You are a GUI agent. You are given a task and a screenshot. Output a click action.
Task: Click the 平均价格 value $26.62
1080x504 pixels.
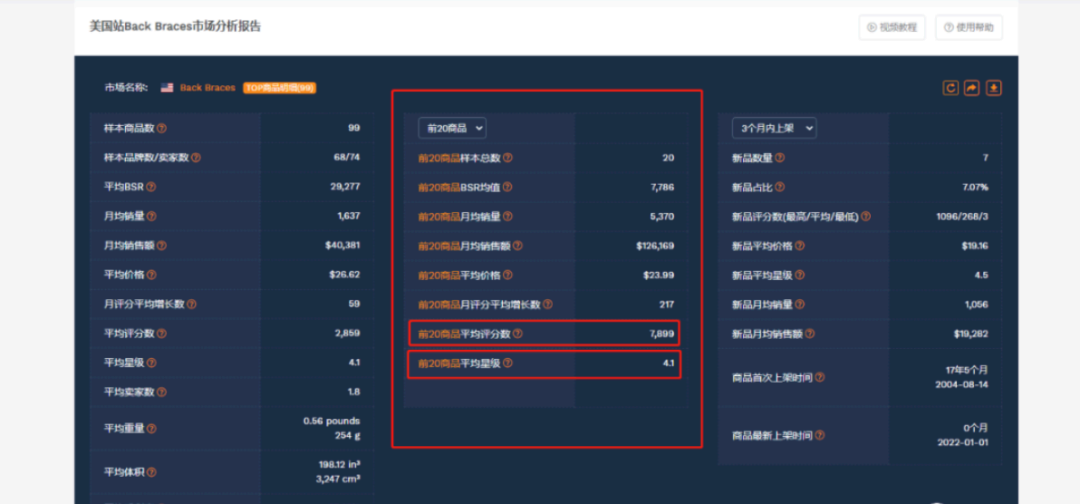coord(344,275)
